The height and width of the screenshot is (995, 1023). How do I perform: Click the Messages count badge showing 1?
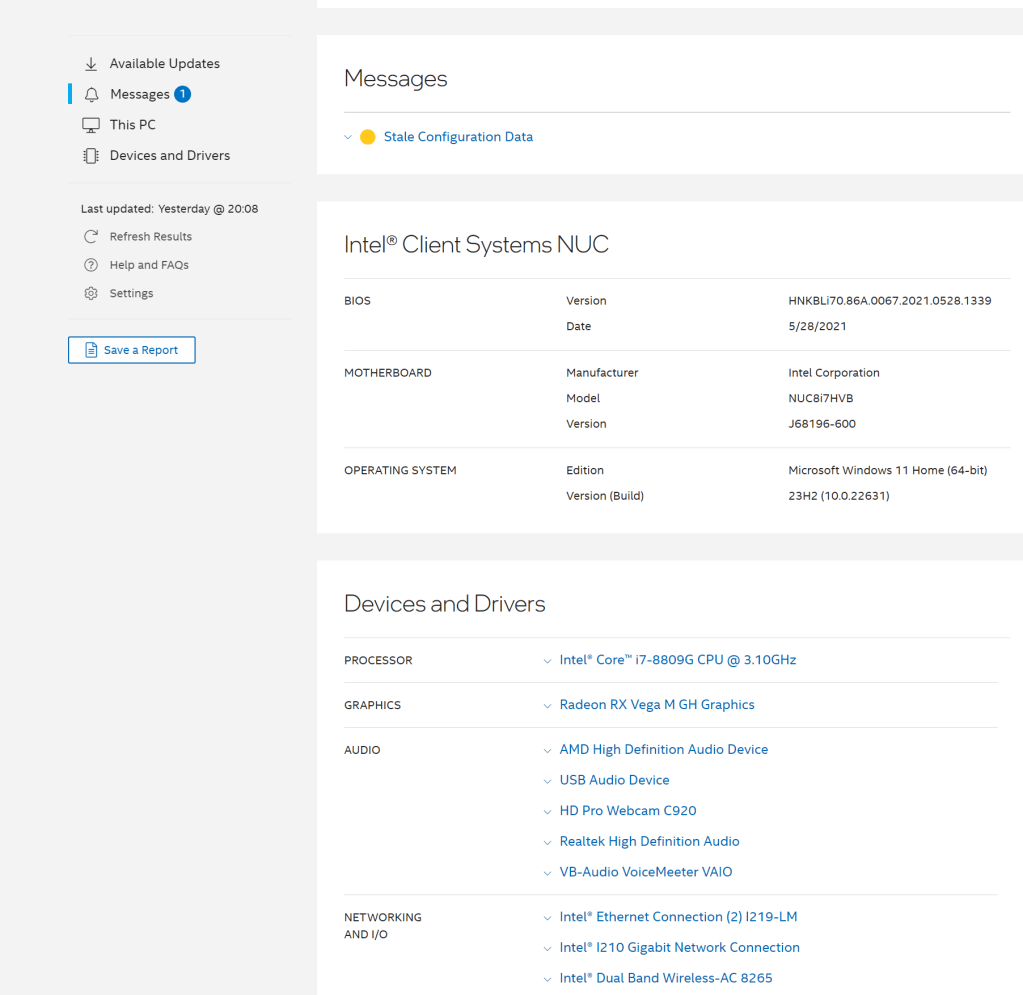[x=183, y=94]
